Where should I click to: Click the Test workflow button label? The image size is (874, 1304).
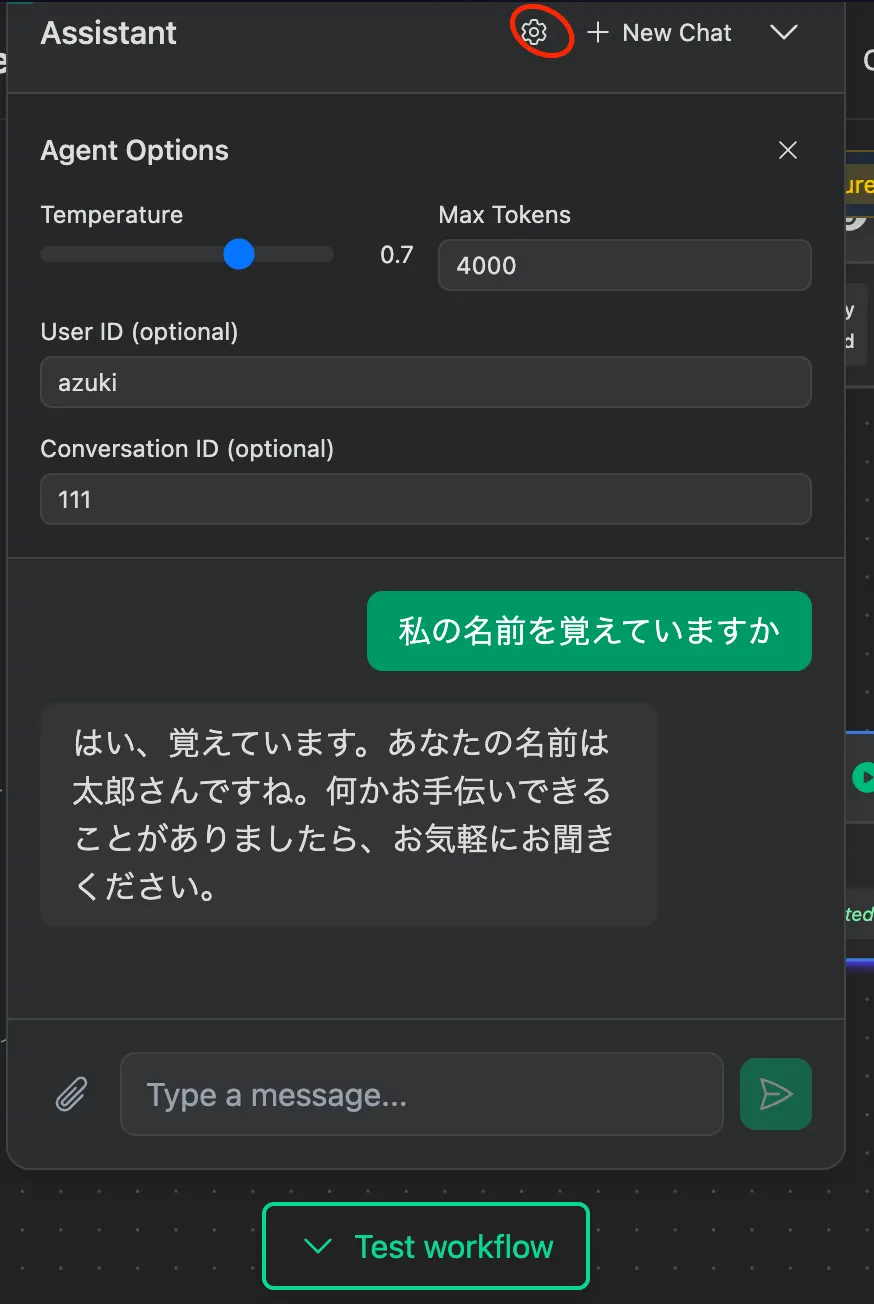(x=454, y=1246)
